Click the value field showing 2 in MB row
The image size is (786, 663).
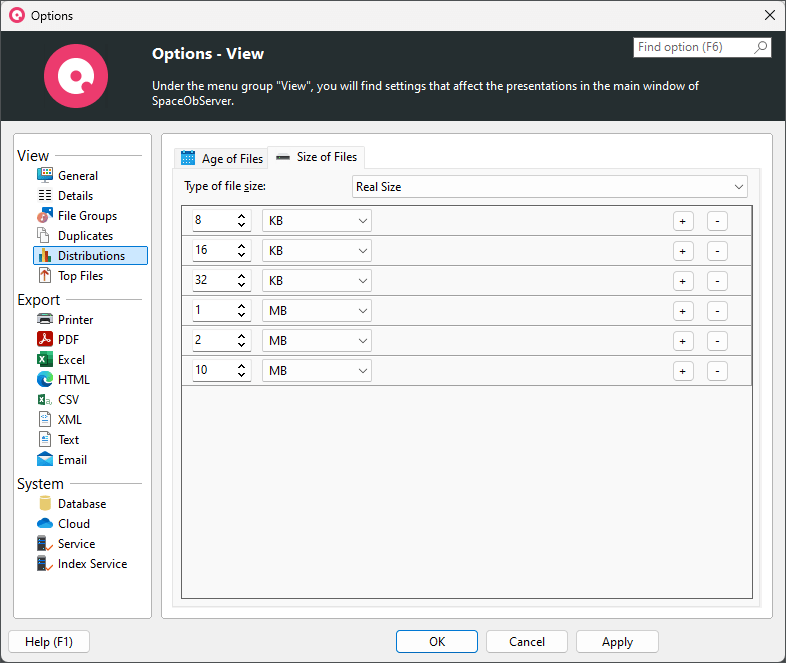tap(212, 341)
